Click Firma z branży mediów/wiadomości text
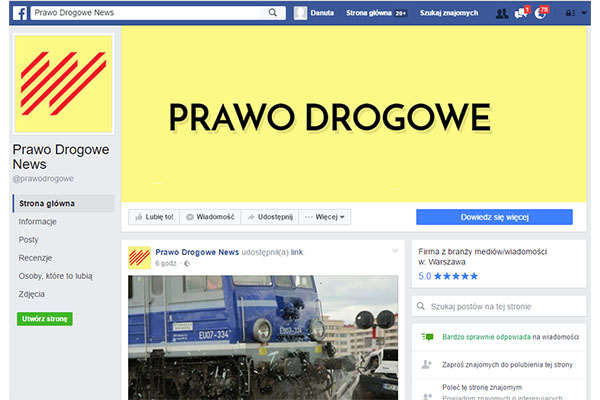Image resolution: width=600 pixels, height=400 pixels. (x=483, y=251)
